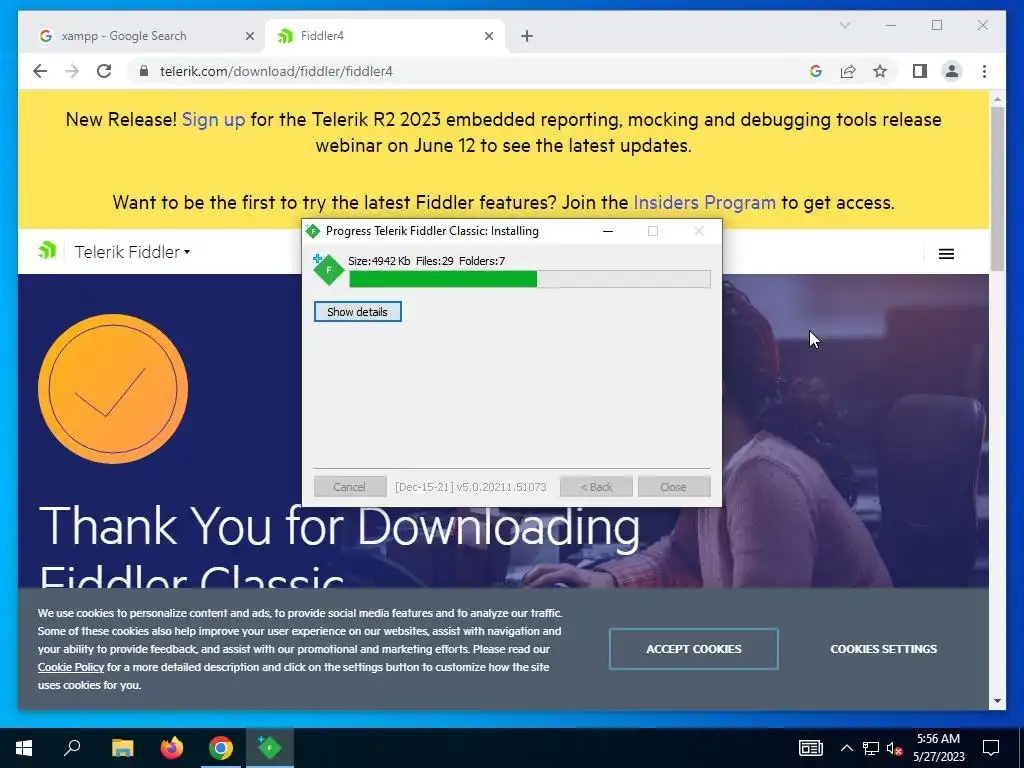Viewport: 1024px width, 768px height.
Task: Open Windows taskbar search
Action: tap(72, 748)
